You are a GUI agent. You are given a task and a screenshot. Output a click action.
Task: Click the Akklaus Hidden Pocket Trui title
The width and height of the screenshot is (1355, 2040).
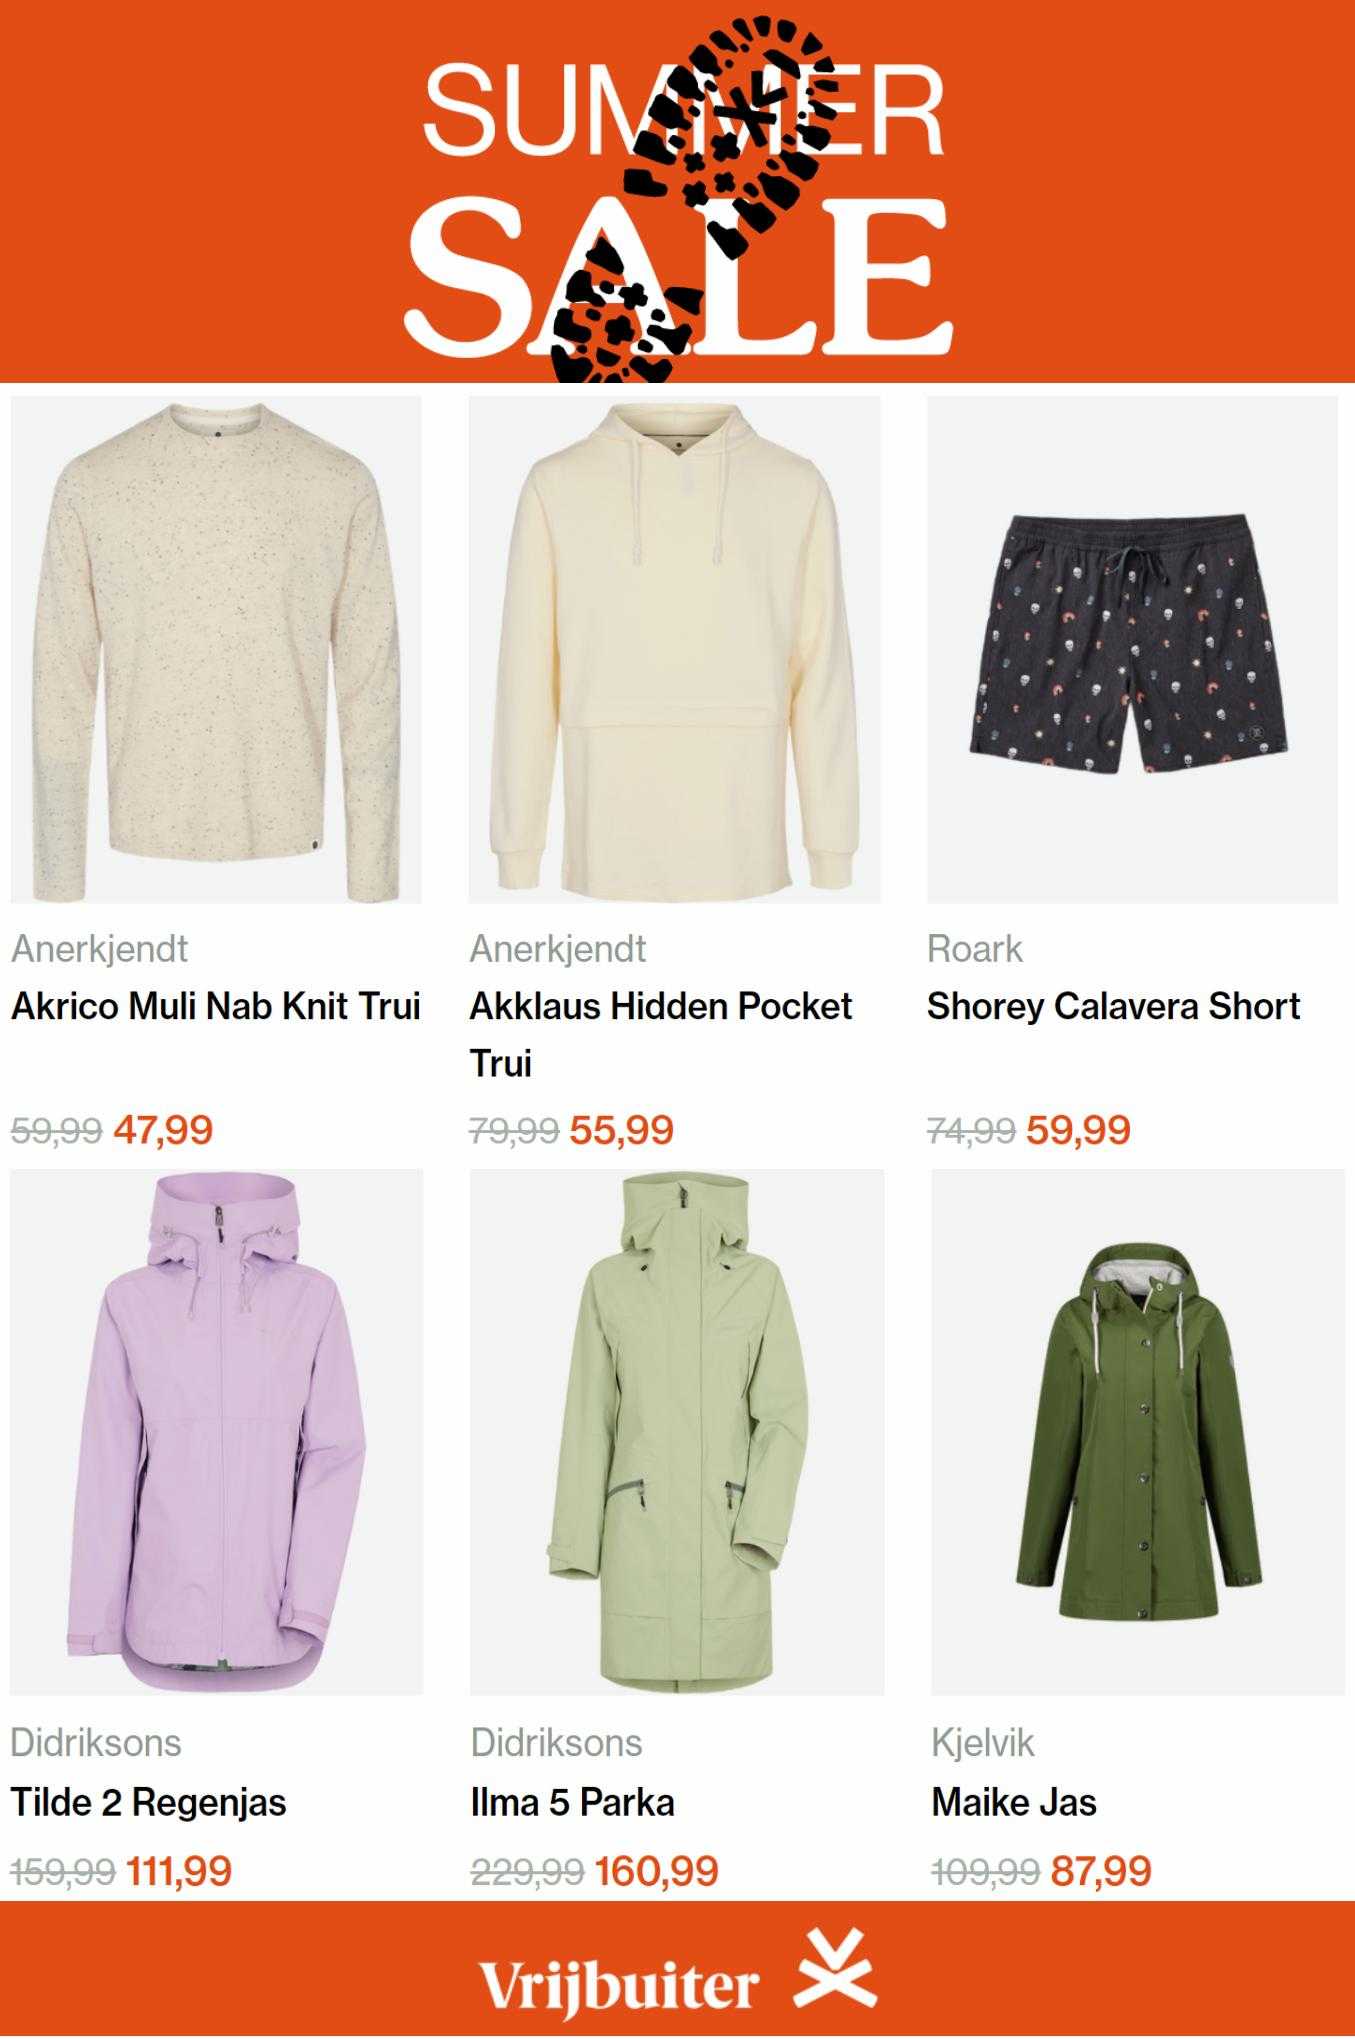pyautogui.click(x=661, y=1034)
